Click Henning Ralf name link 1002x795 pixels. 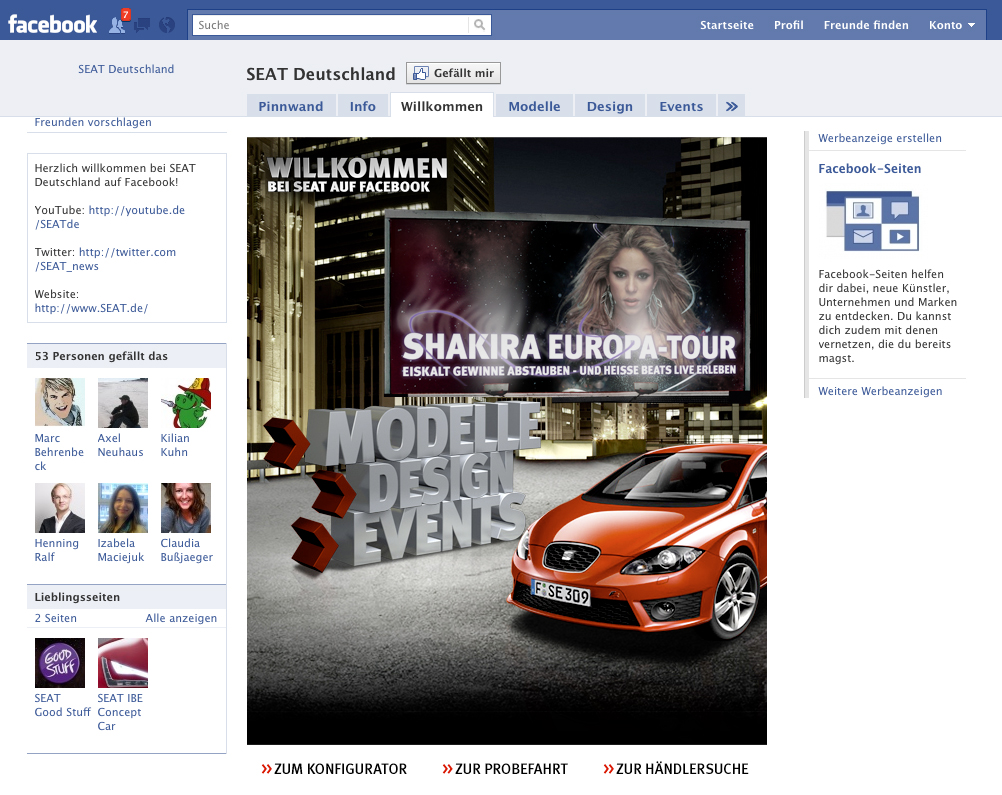coord(56,550)
